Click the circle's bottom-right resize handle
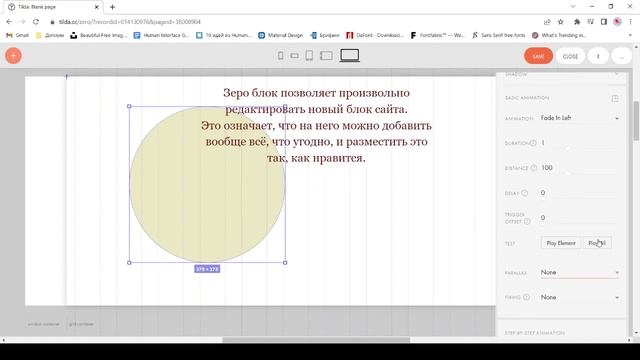 [x=285, y=262]
